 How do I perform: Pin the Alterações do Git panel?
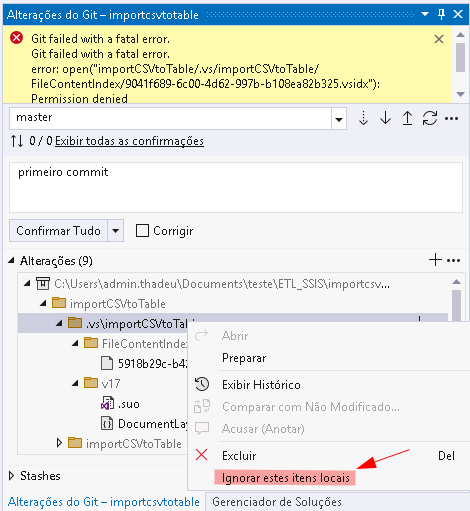(x=442, y=14)
